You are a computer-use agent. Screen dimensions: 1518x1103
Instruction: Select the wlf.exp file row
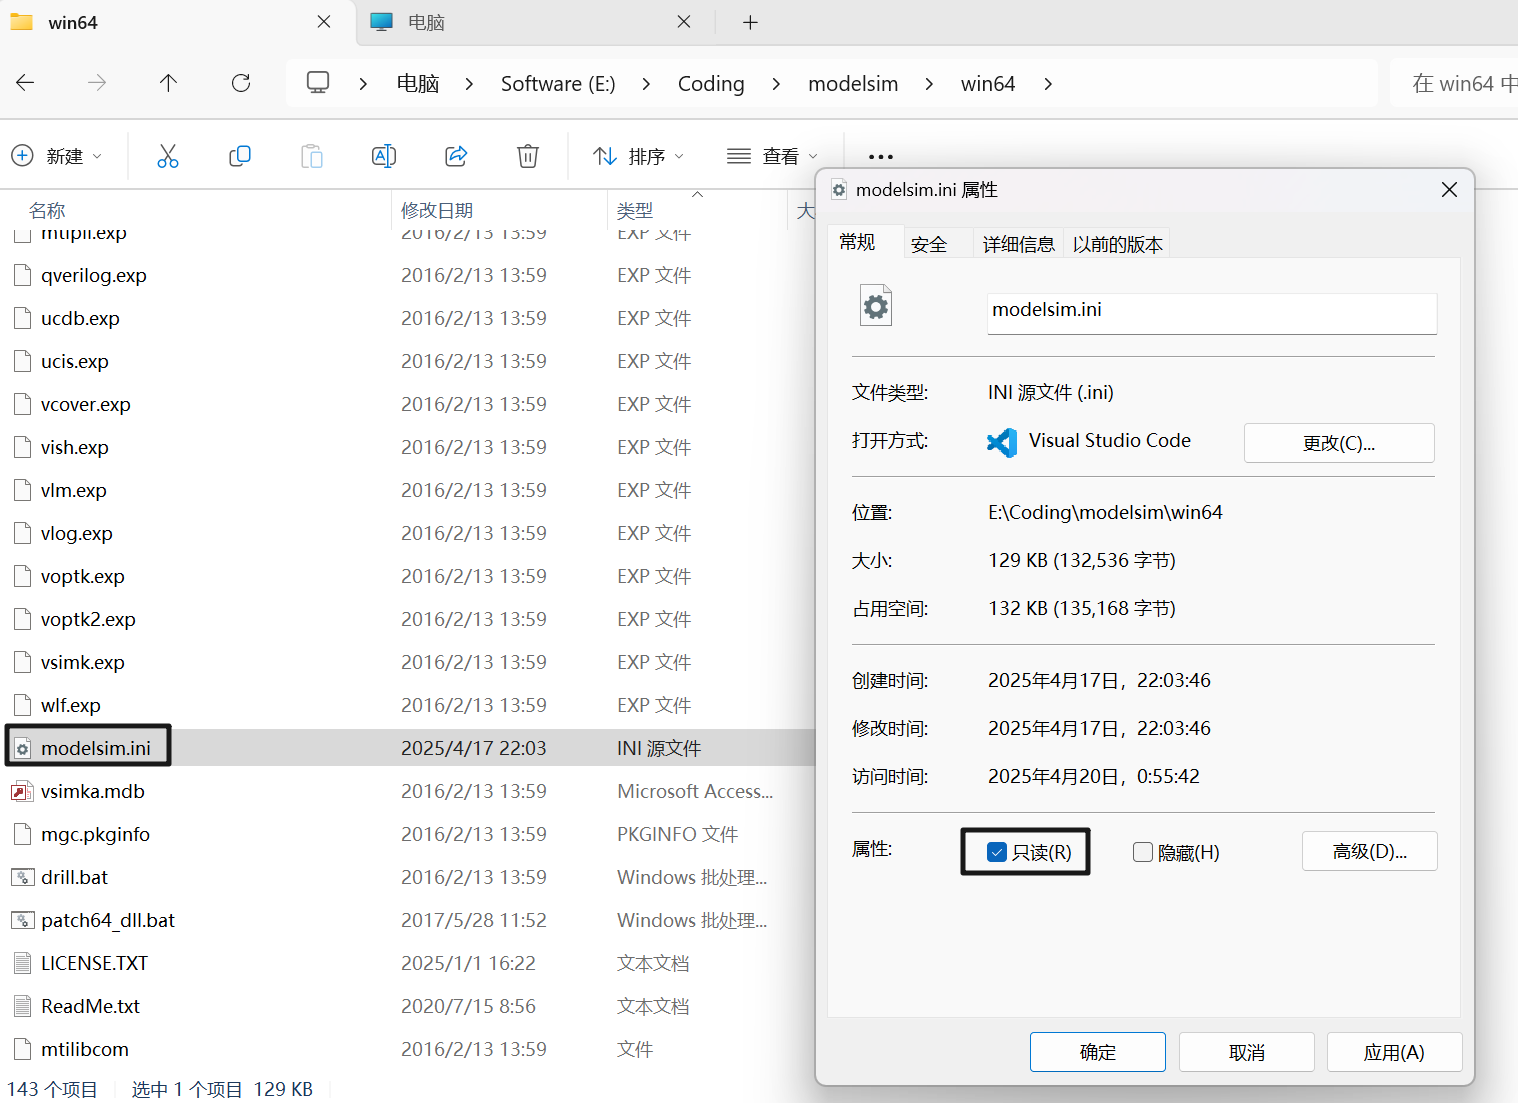[x=410, y=706]
